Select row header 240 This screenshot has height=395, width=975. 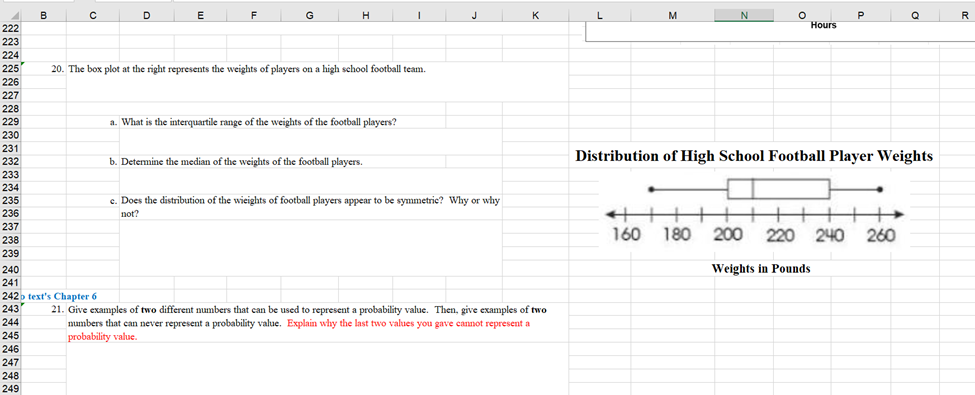(10, 270)
